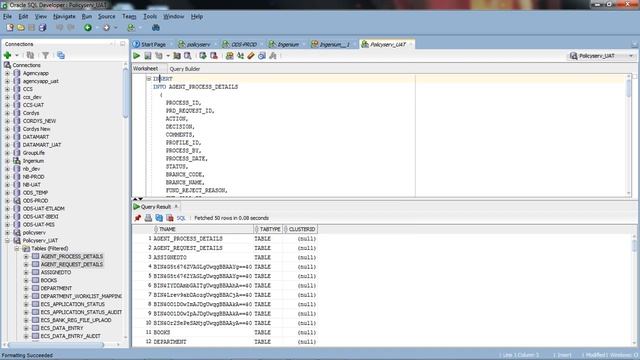
Task: Select the DEPARTMENT table in tree
Action: (56, 288)
